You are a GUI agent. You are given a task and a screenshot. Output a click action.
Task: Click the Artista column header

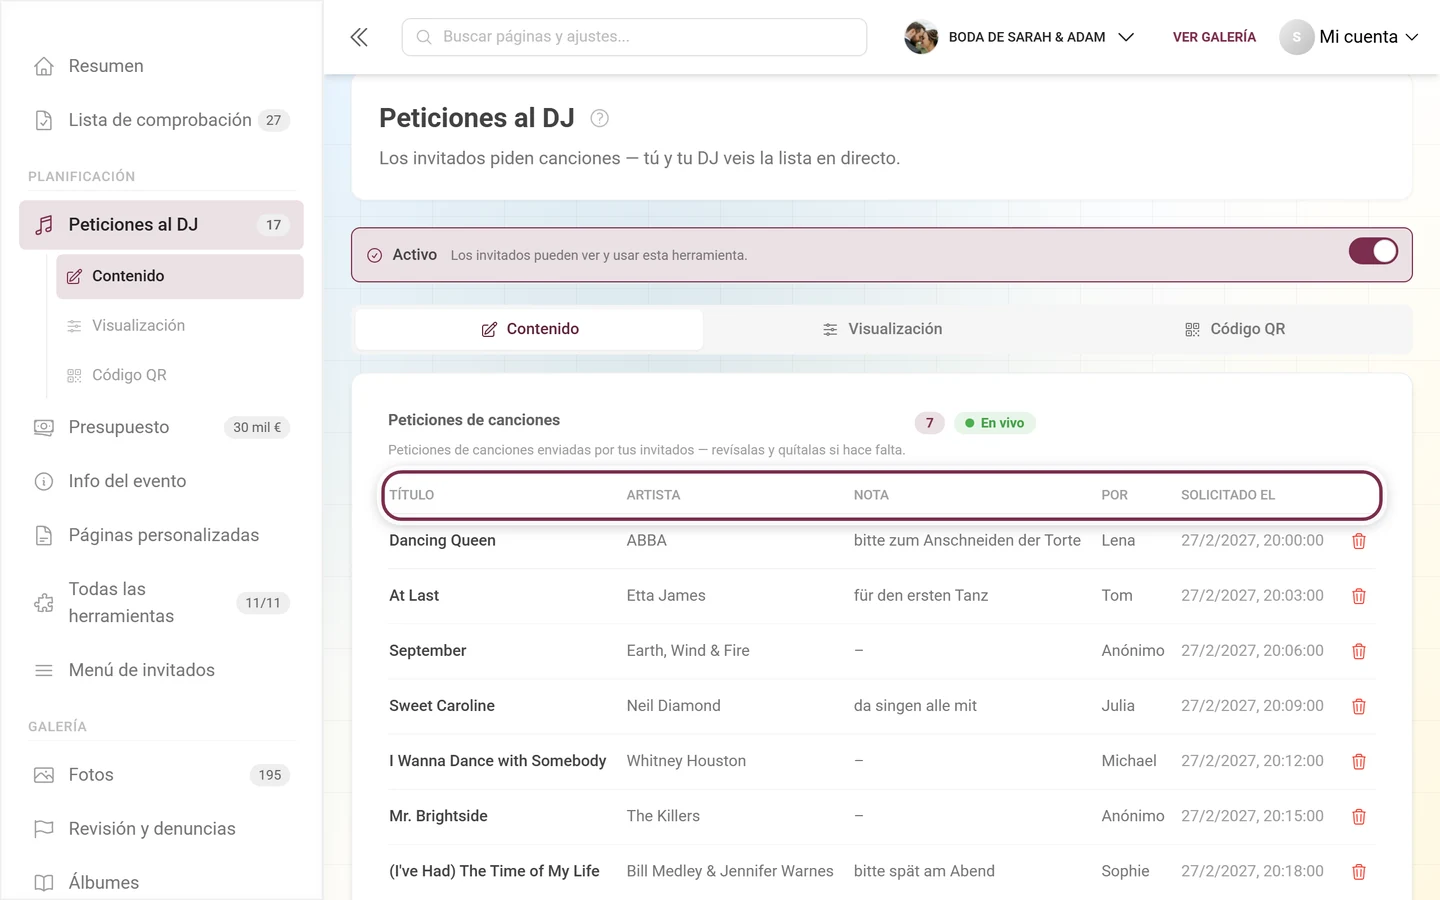[x=653, y=495]
